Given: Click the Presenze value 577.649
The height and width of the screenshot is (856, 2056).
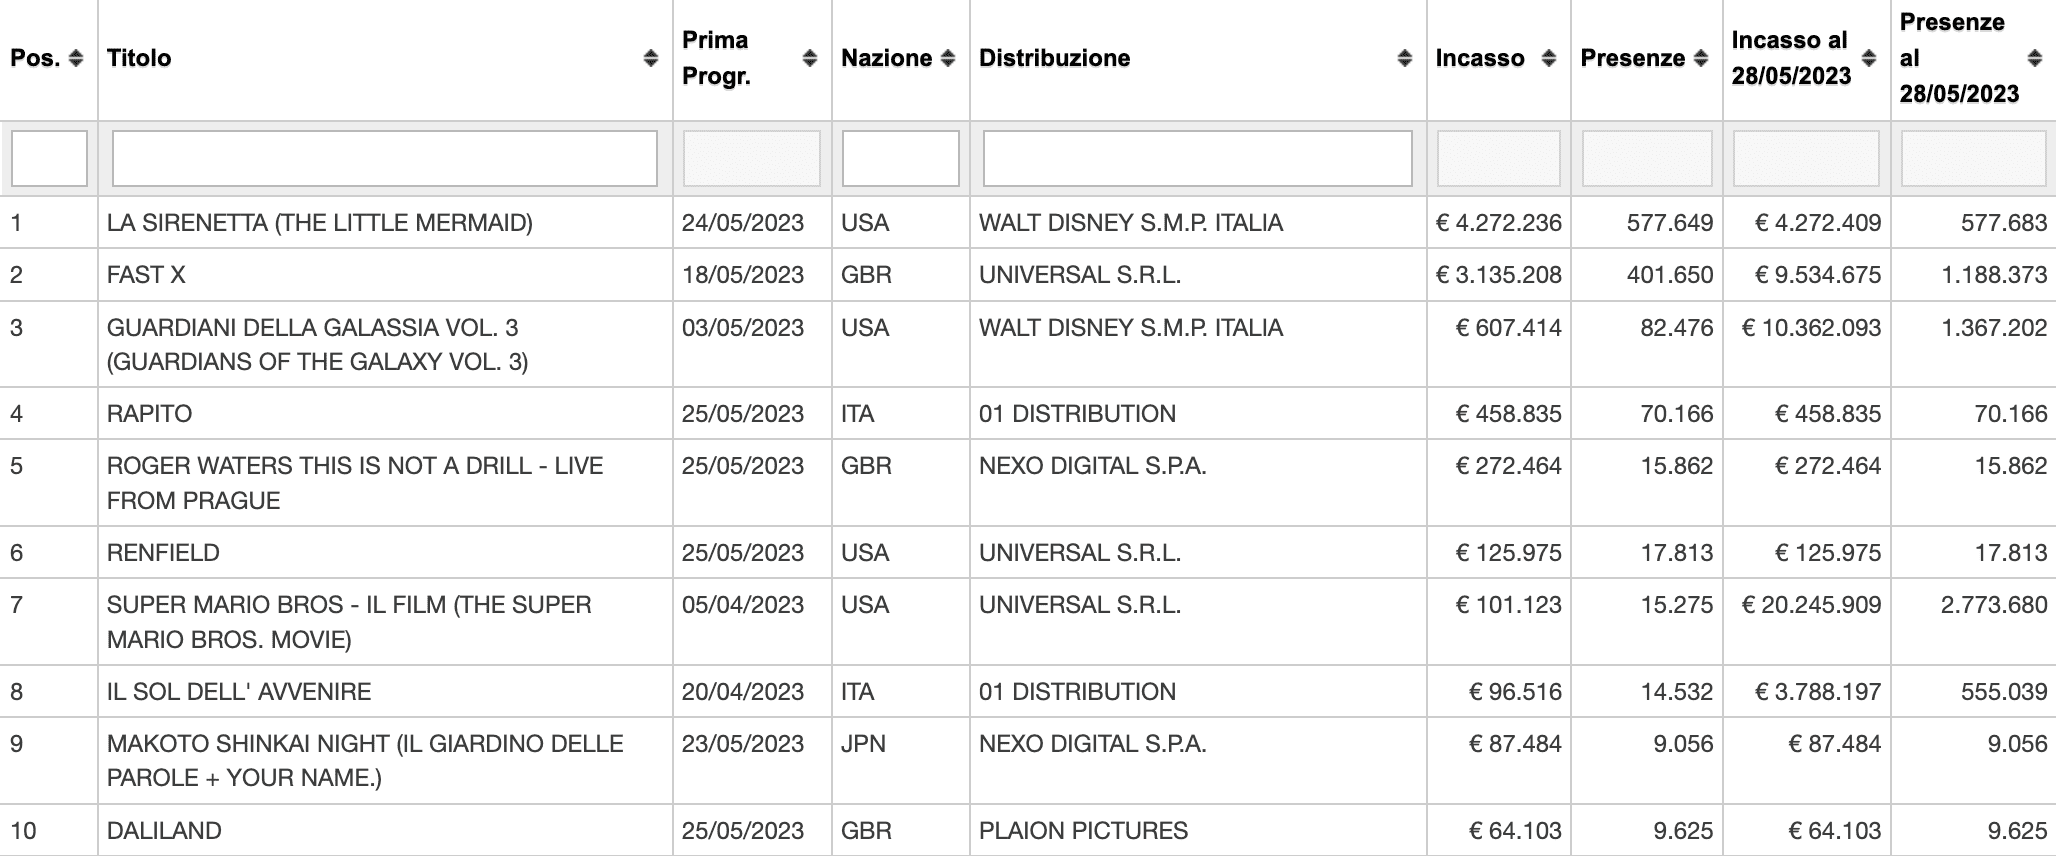Looking at the screenshot, I should pyautogui.click(x=1670, y=222).
